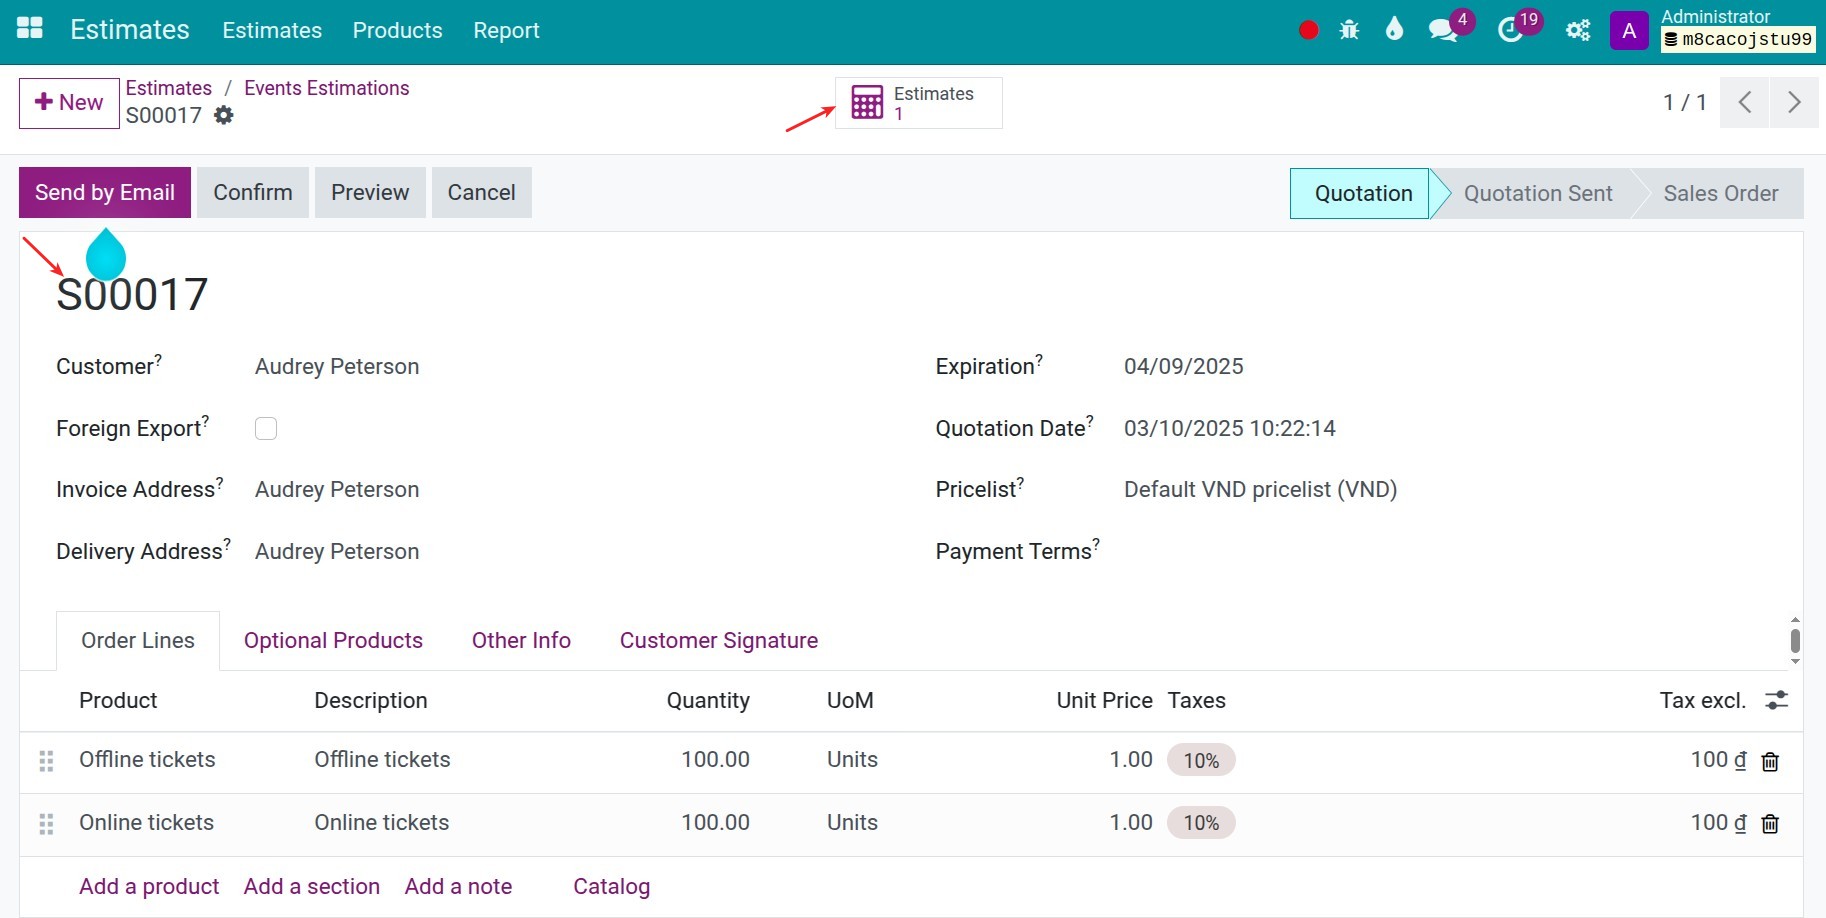
Task: Open the conversations chat icon
Action: (x=1442, y=30)
